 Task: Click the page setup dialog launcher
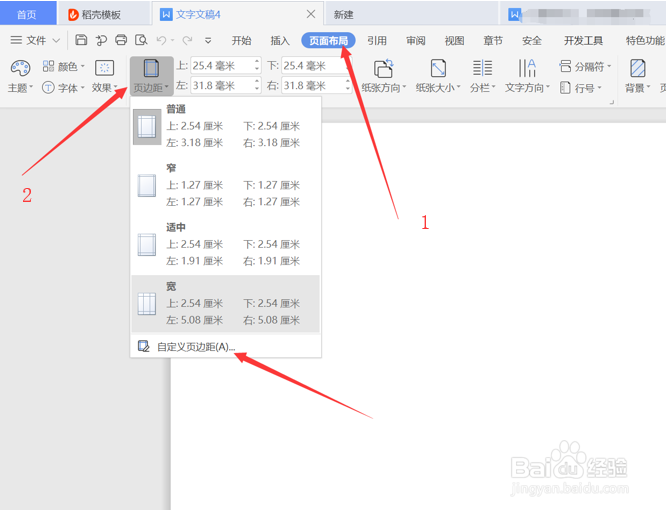(x=612, y=102)
